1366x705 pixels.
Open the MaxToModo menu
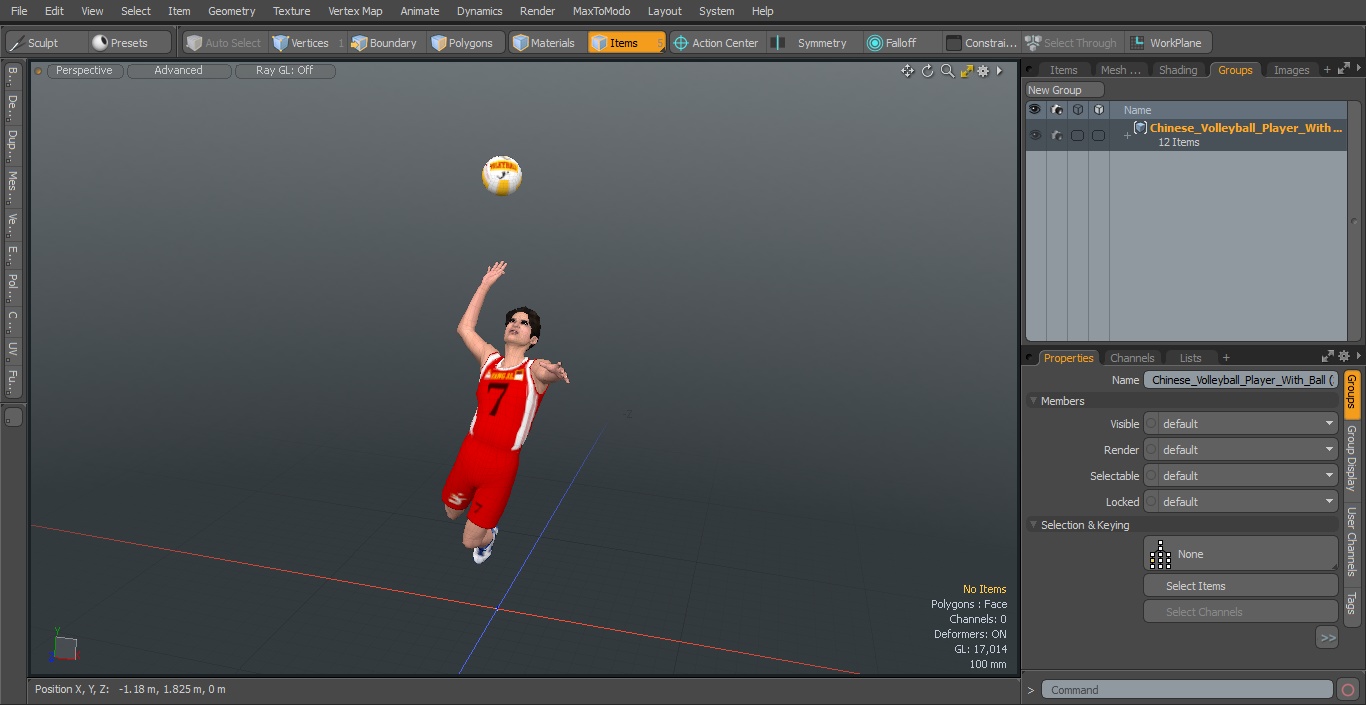click(601, 11)
